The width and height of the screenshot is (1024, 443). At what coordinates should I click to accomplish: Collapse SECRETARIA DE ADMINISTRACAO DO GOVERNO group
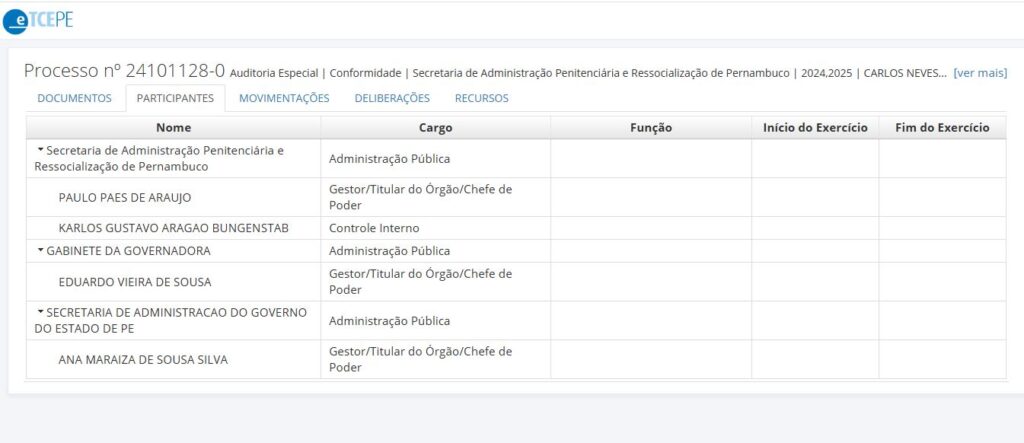tap(40, 312)
